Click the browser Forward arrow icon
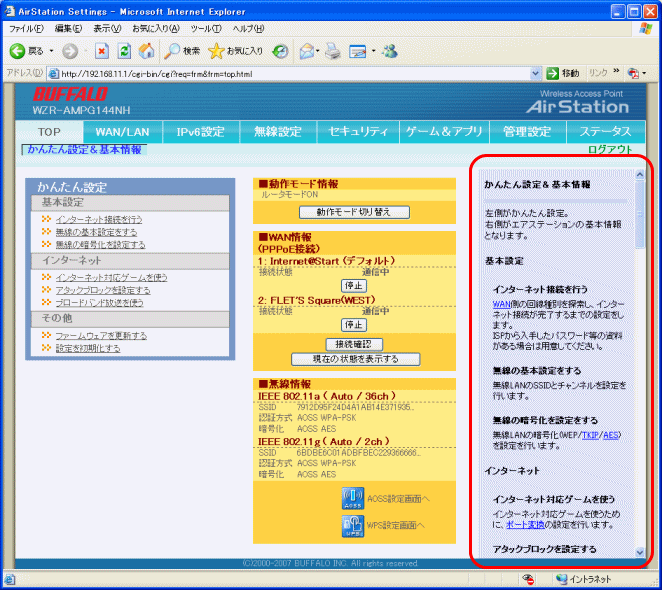Viewport: 662px width, 590px height. [x=69, y=51]
